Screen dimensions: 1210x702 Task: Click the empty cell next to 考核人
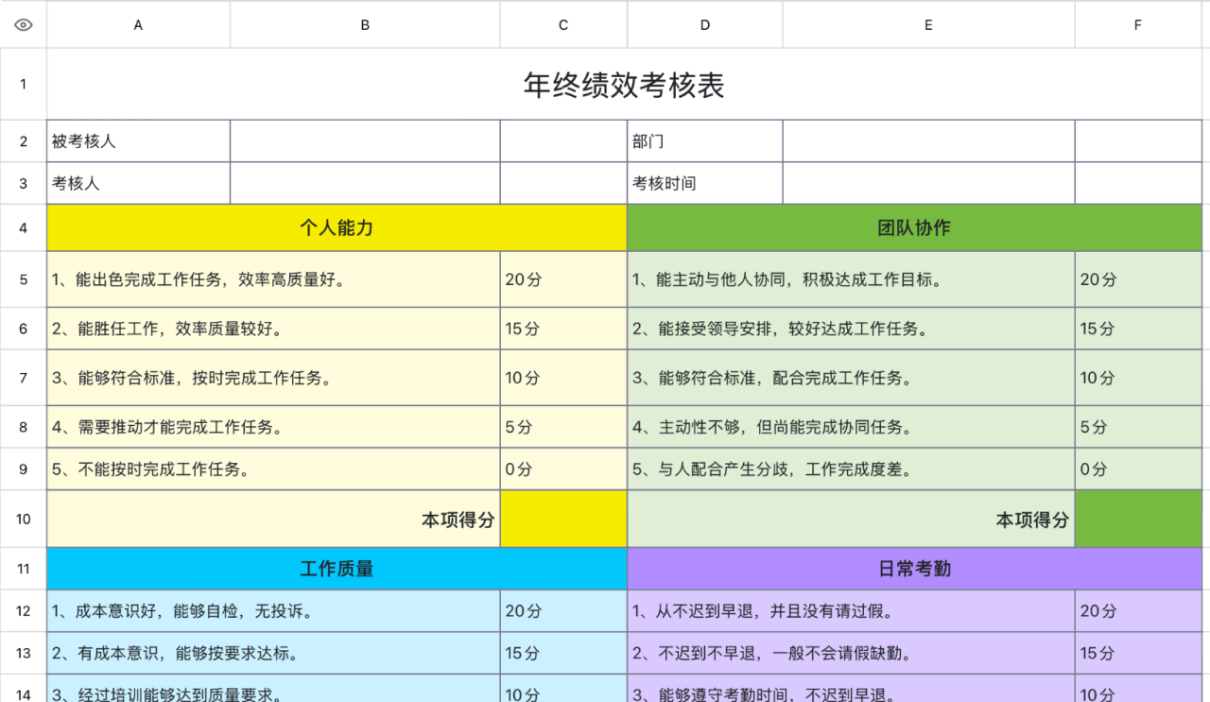pyautogui.click(x=365, y=183)
